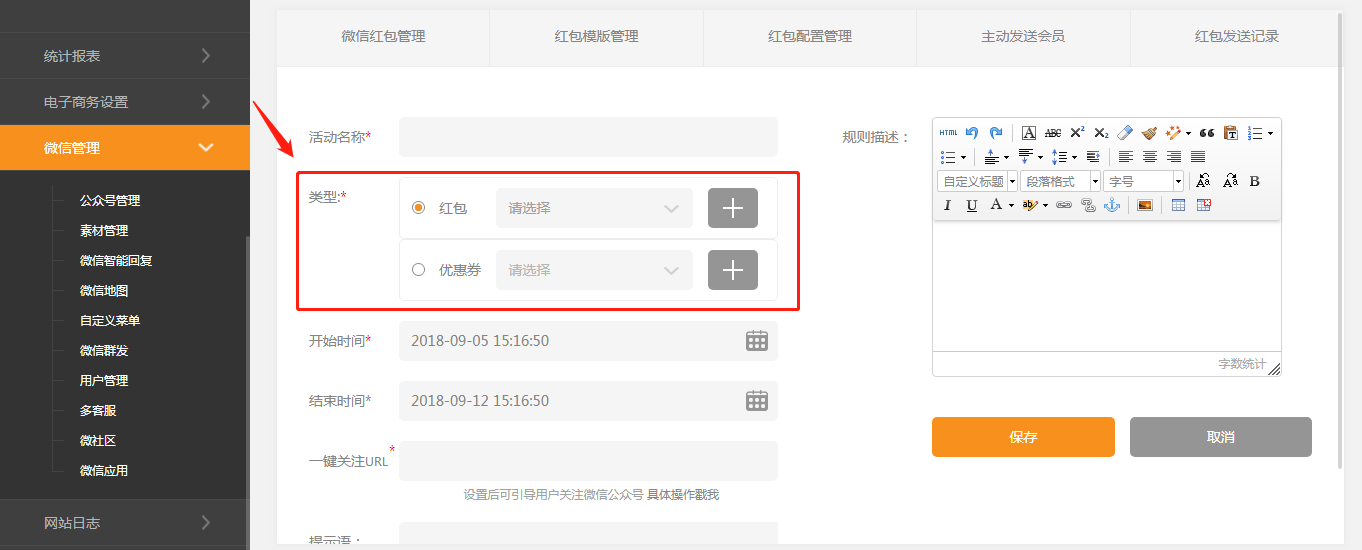The image size is (1362, 550).
Task: Open the 红包 请选择 dropdown
Action: click(594, 208)
